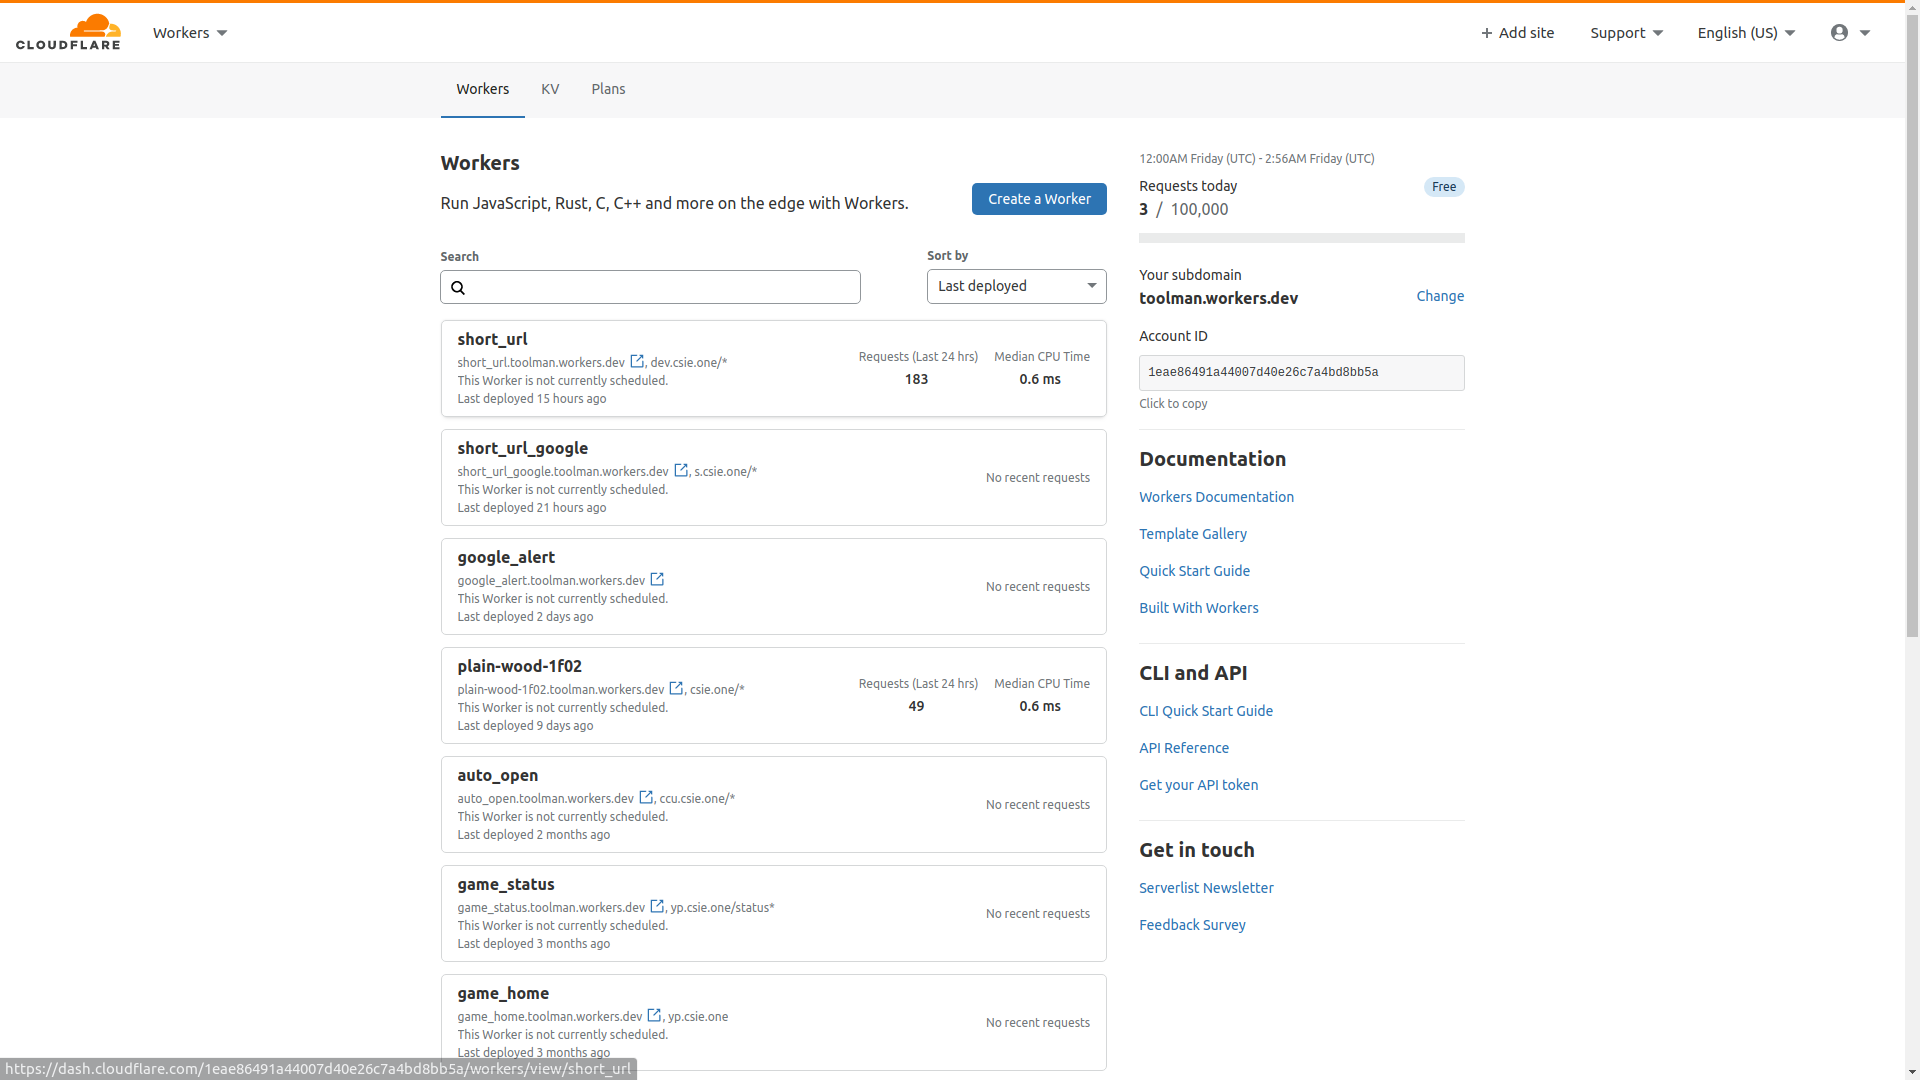Copy the Account ID field
1920x1080 pixels.
pyautogui.click(x=1301, y=373)
